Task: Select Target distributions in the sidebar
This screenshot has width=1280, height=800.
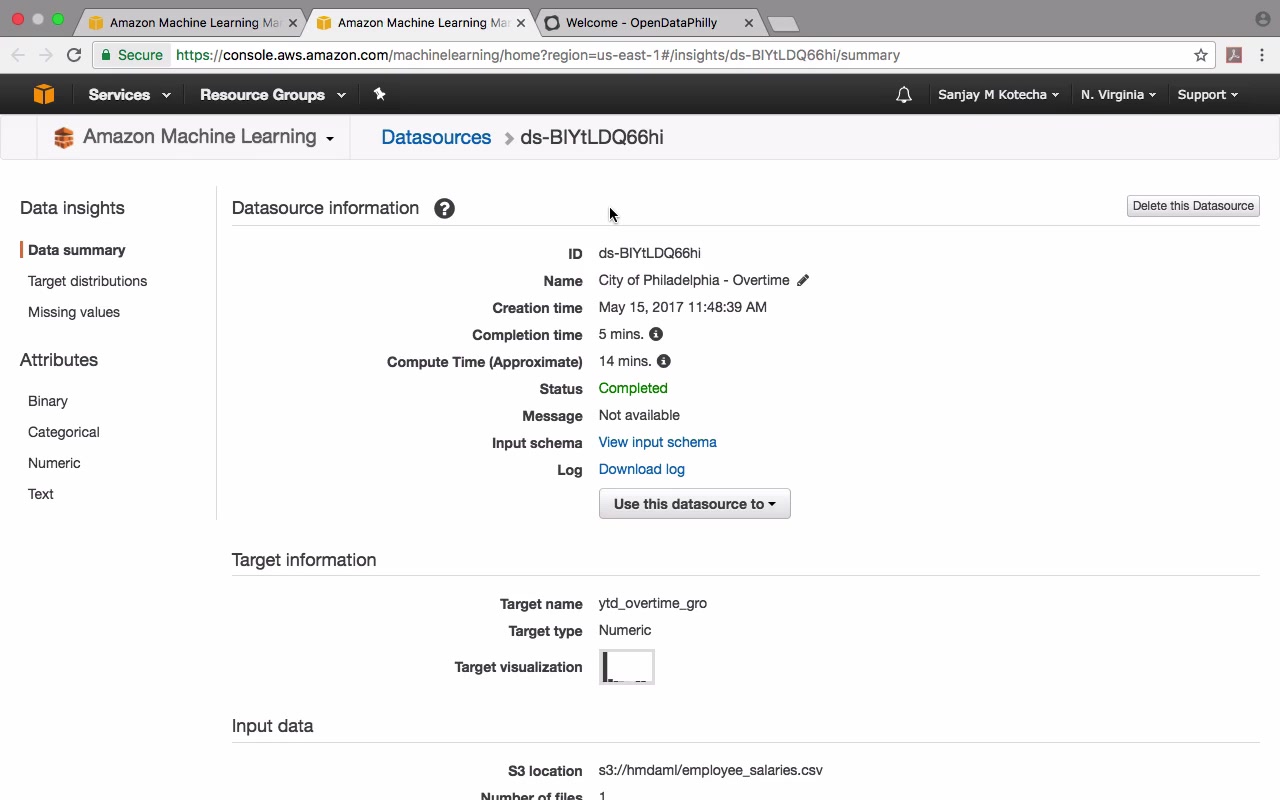Action: tap(88, 281)
